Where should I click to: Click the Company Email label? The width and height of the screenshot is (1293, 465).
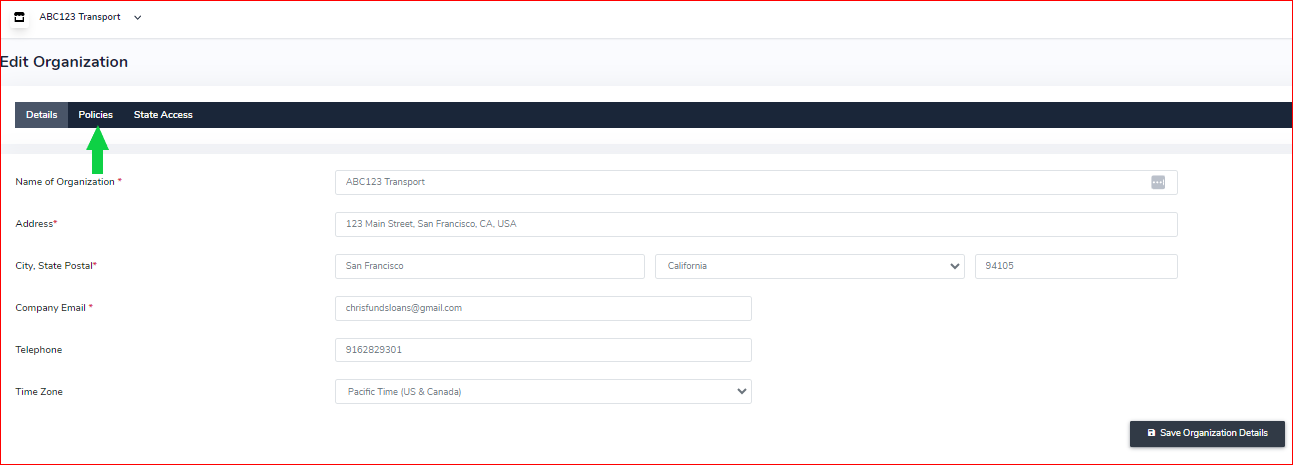(54, 308)
